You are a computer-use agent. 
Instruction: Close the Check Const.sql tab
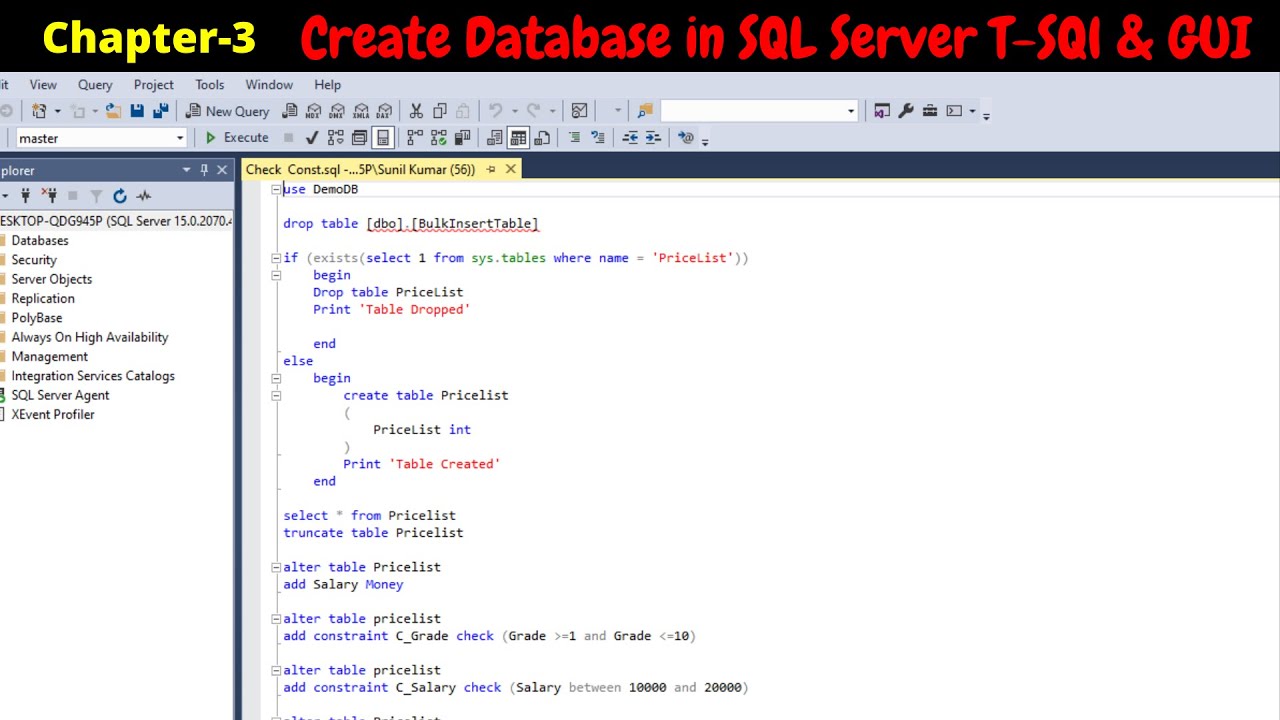click(510, 170)
